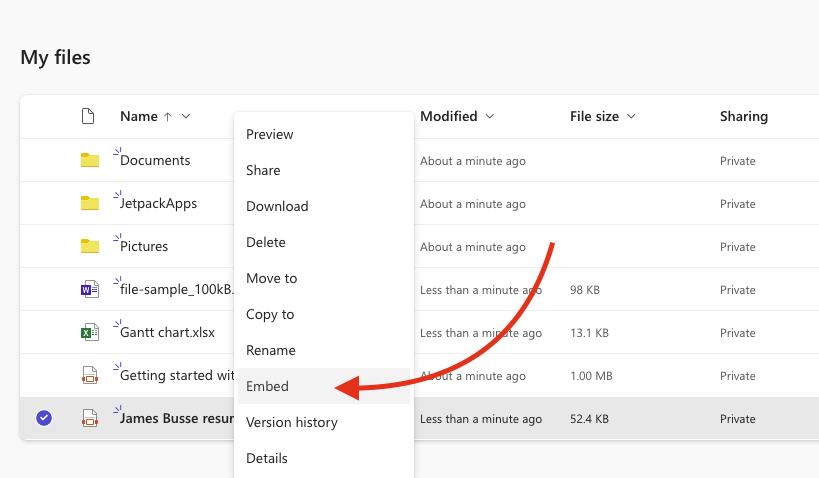Image resolution: width=819 pixels, height=478 pixels.
Task: Click the Word document icon for file-sample_100kB
Action: click(90, 289)
